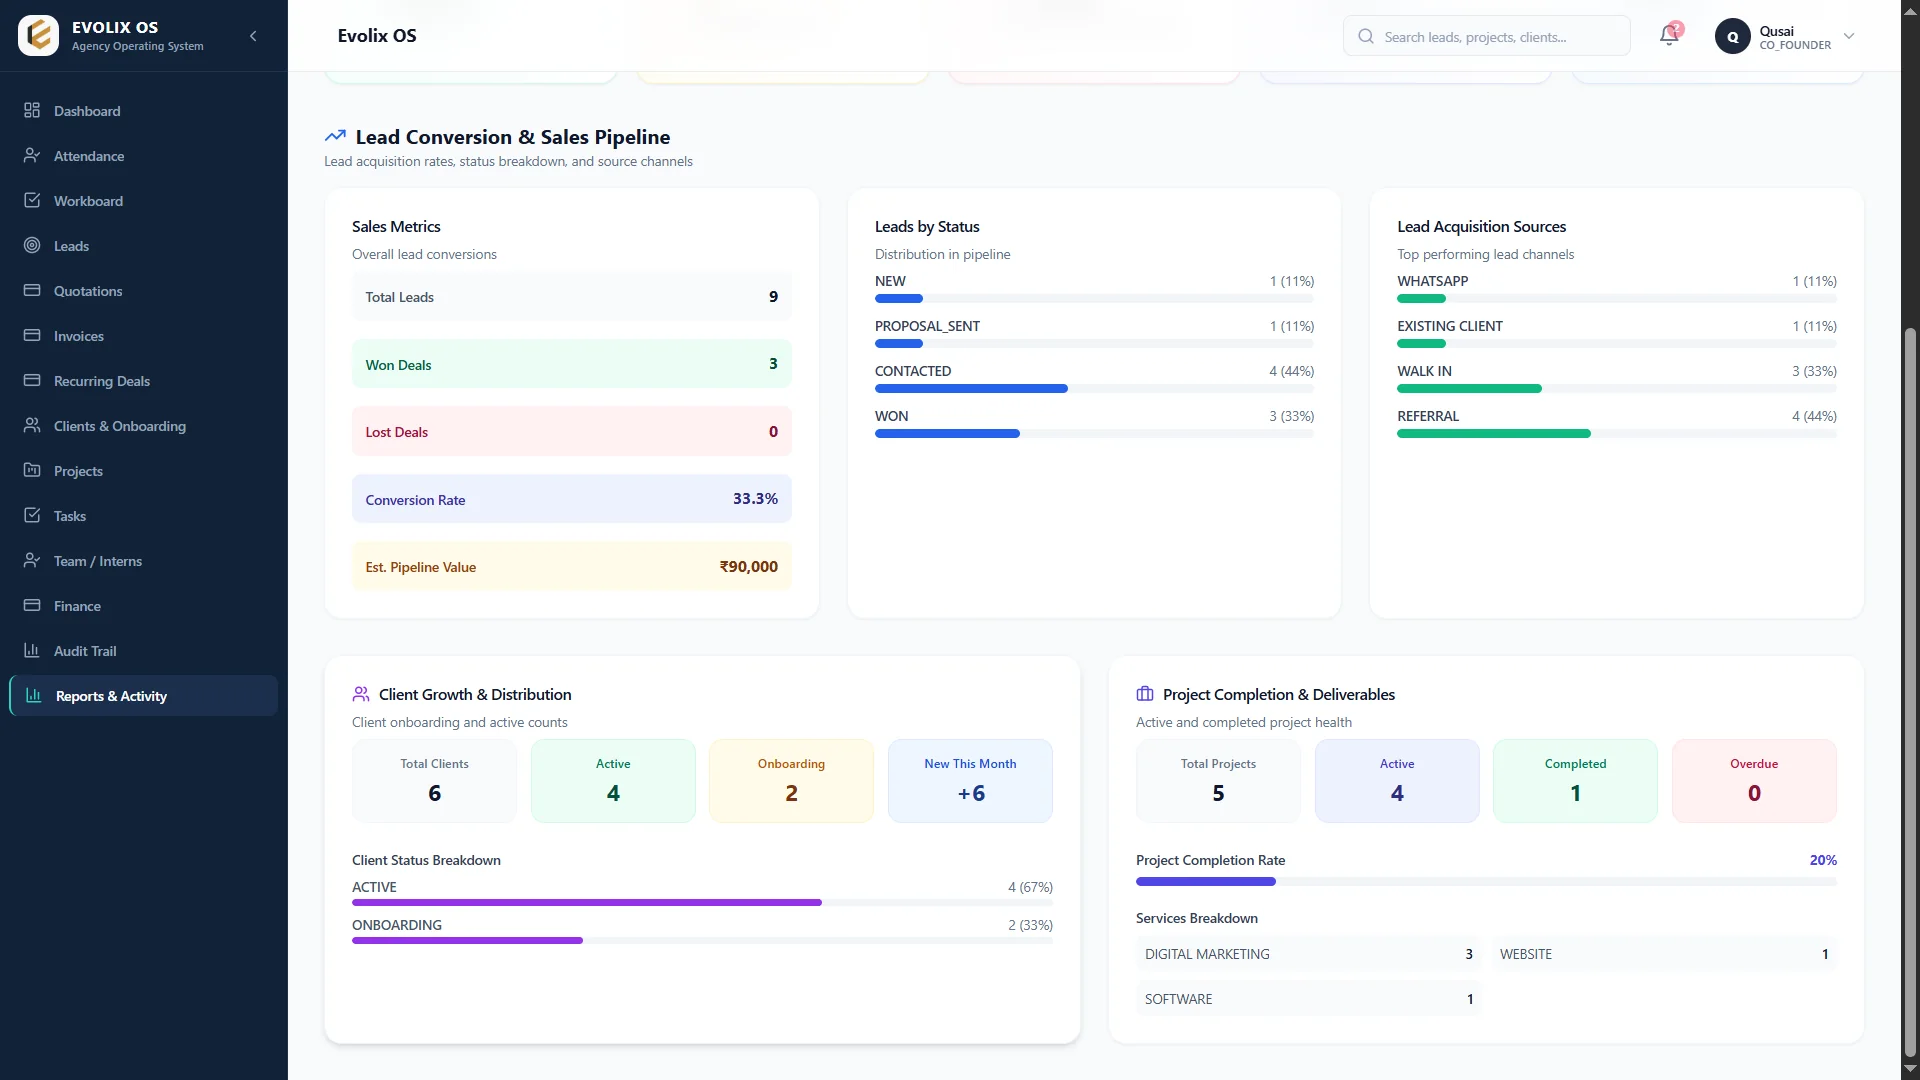
Task: Collapse the sidebar with the chevron
Action: (253, 36)
